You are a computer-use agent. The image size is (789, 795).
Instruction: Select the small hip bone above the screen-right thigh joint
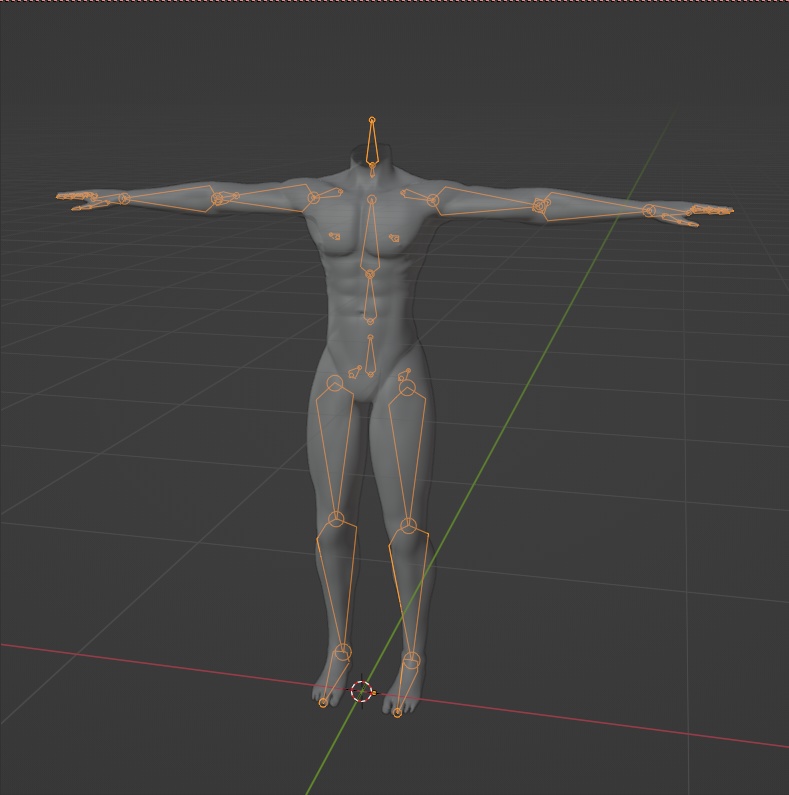coord(404,375)
